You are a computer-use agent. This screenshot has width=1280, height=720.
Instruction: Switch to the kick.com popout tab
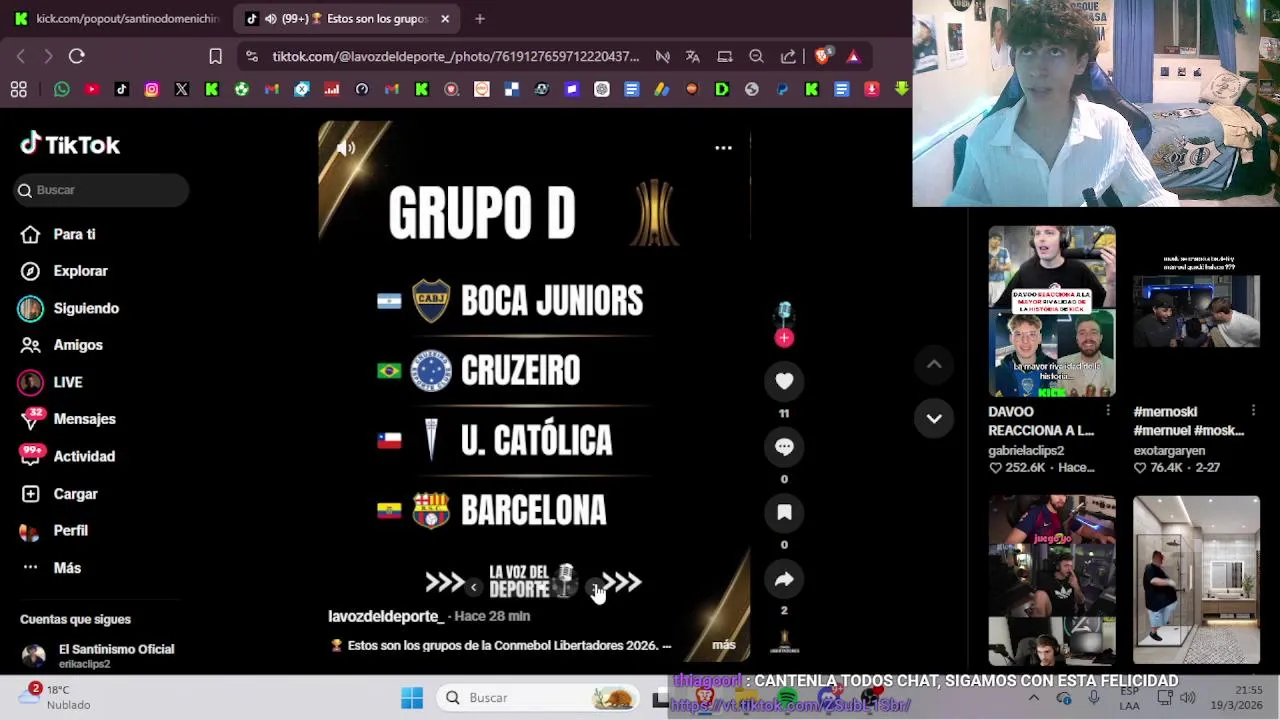116,18
